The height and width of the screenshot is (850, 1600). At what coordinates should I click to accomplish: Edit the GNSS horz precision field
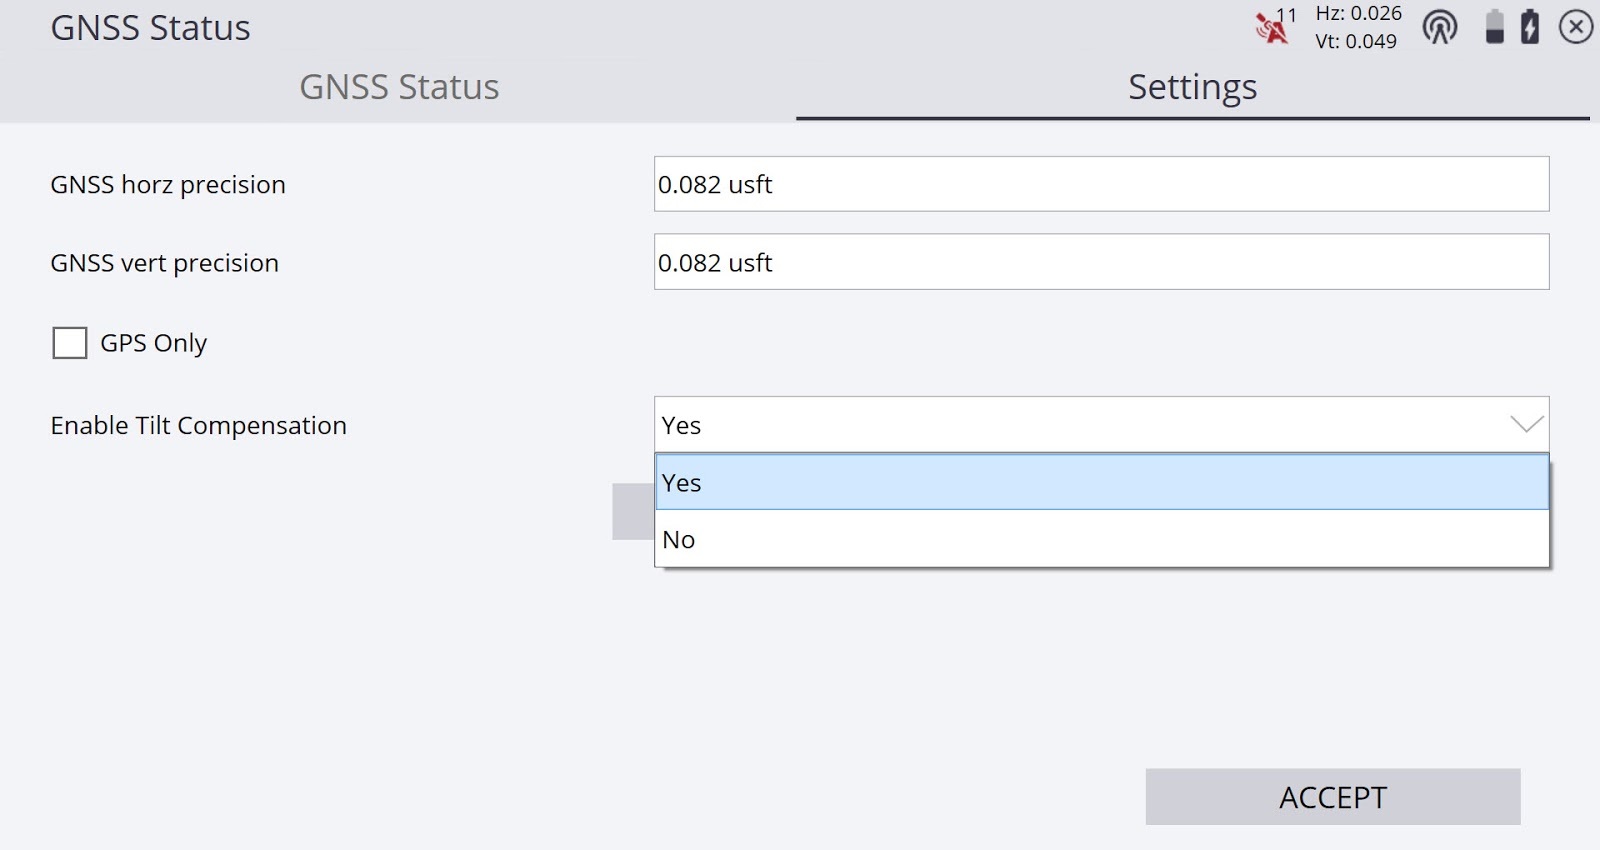[x=1102, y=184]
